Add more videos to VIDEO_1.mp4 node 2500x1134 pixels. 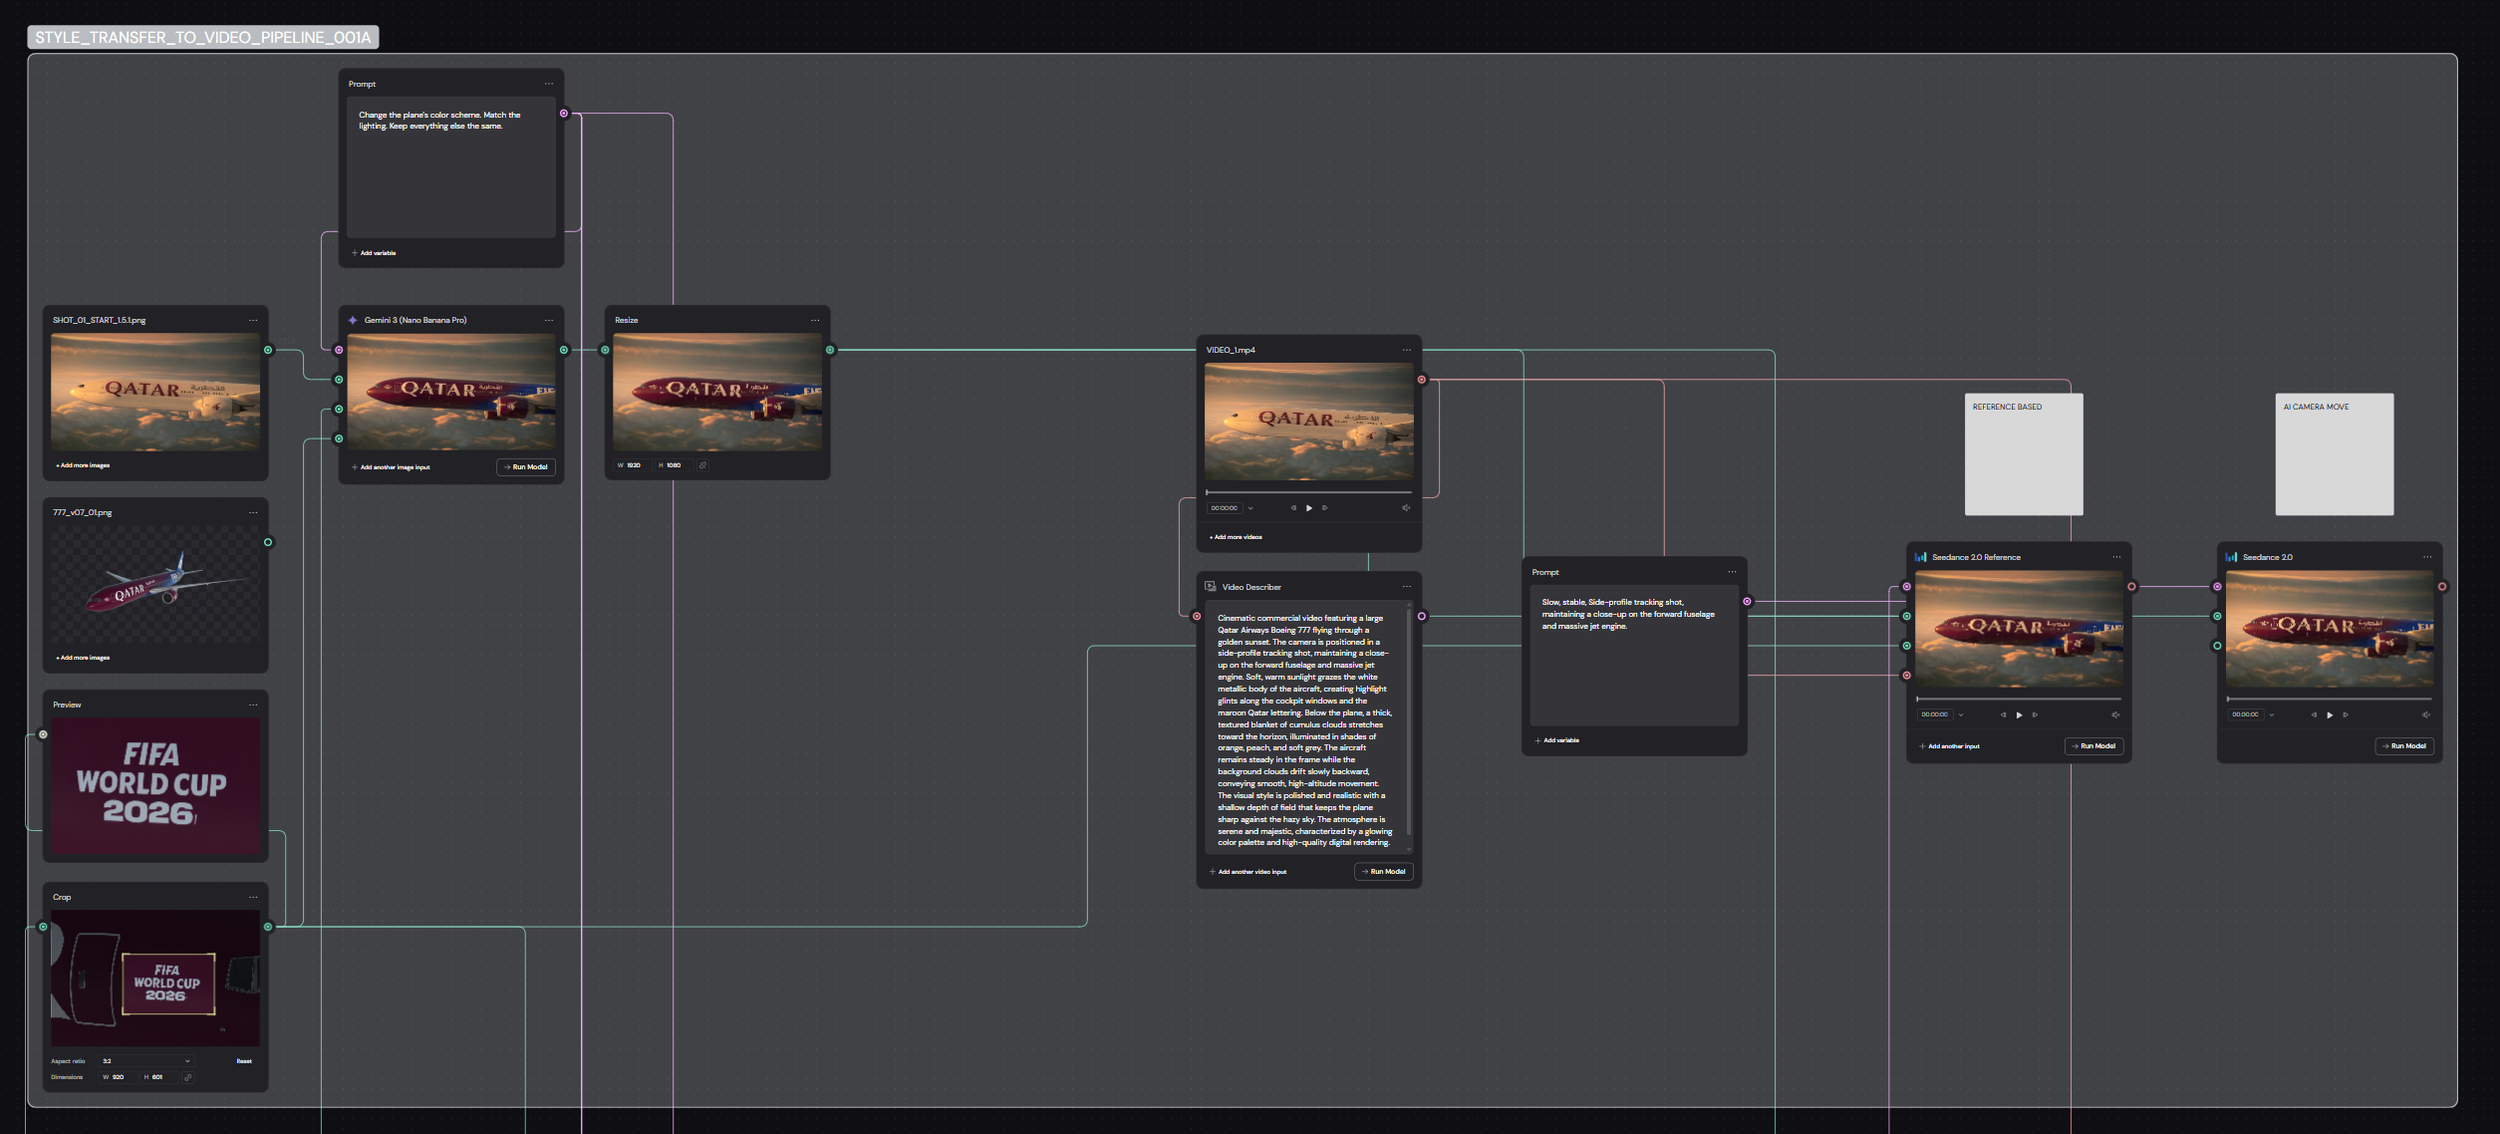pyautogui.click(x=1236, y=537)
